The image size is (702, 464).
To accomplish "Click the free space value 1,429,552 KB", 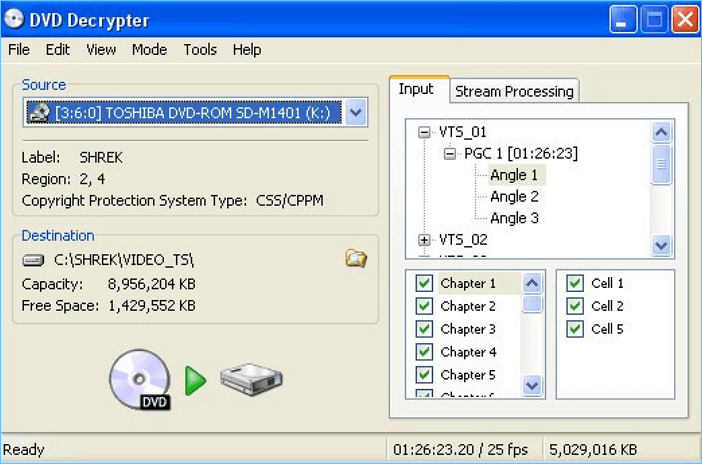I will click(x=152, y=305).
